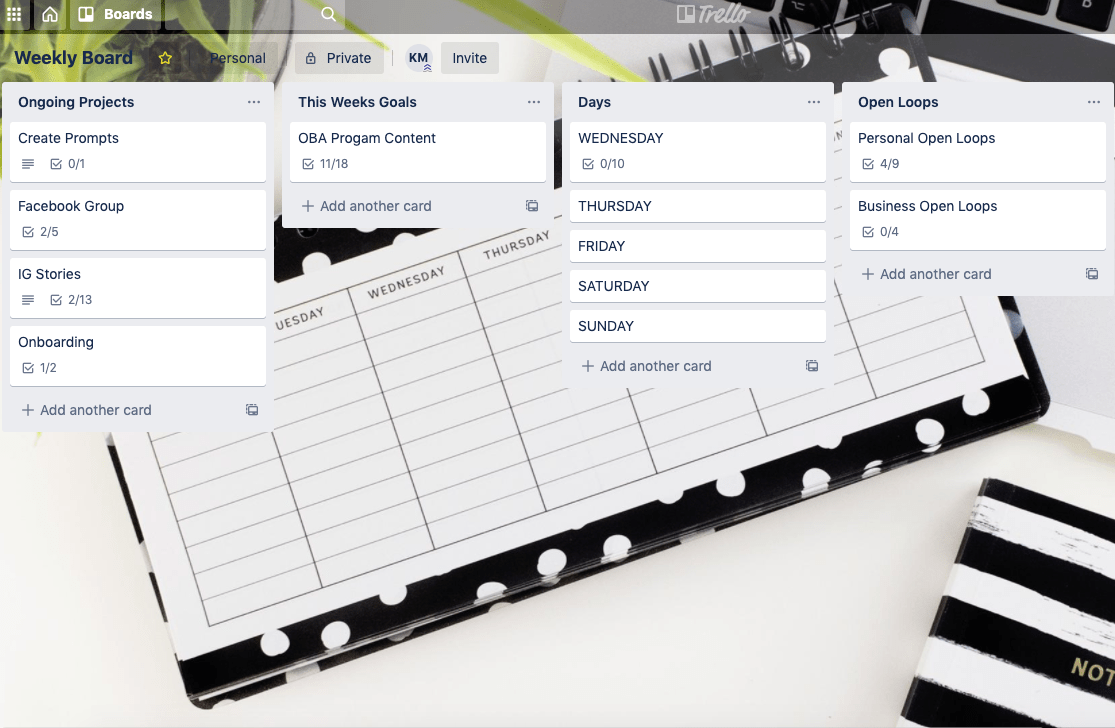Click checklist badge 4/9 on Personal Open Loops
The image size is (1115, 728).
[x=880, y=164]
